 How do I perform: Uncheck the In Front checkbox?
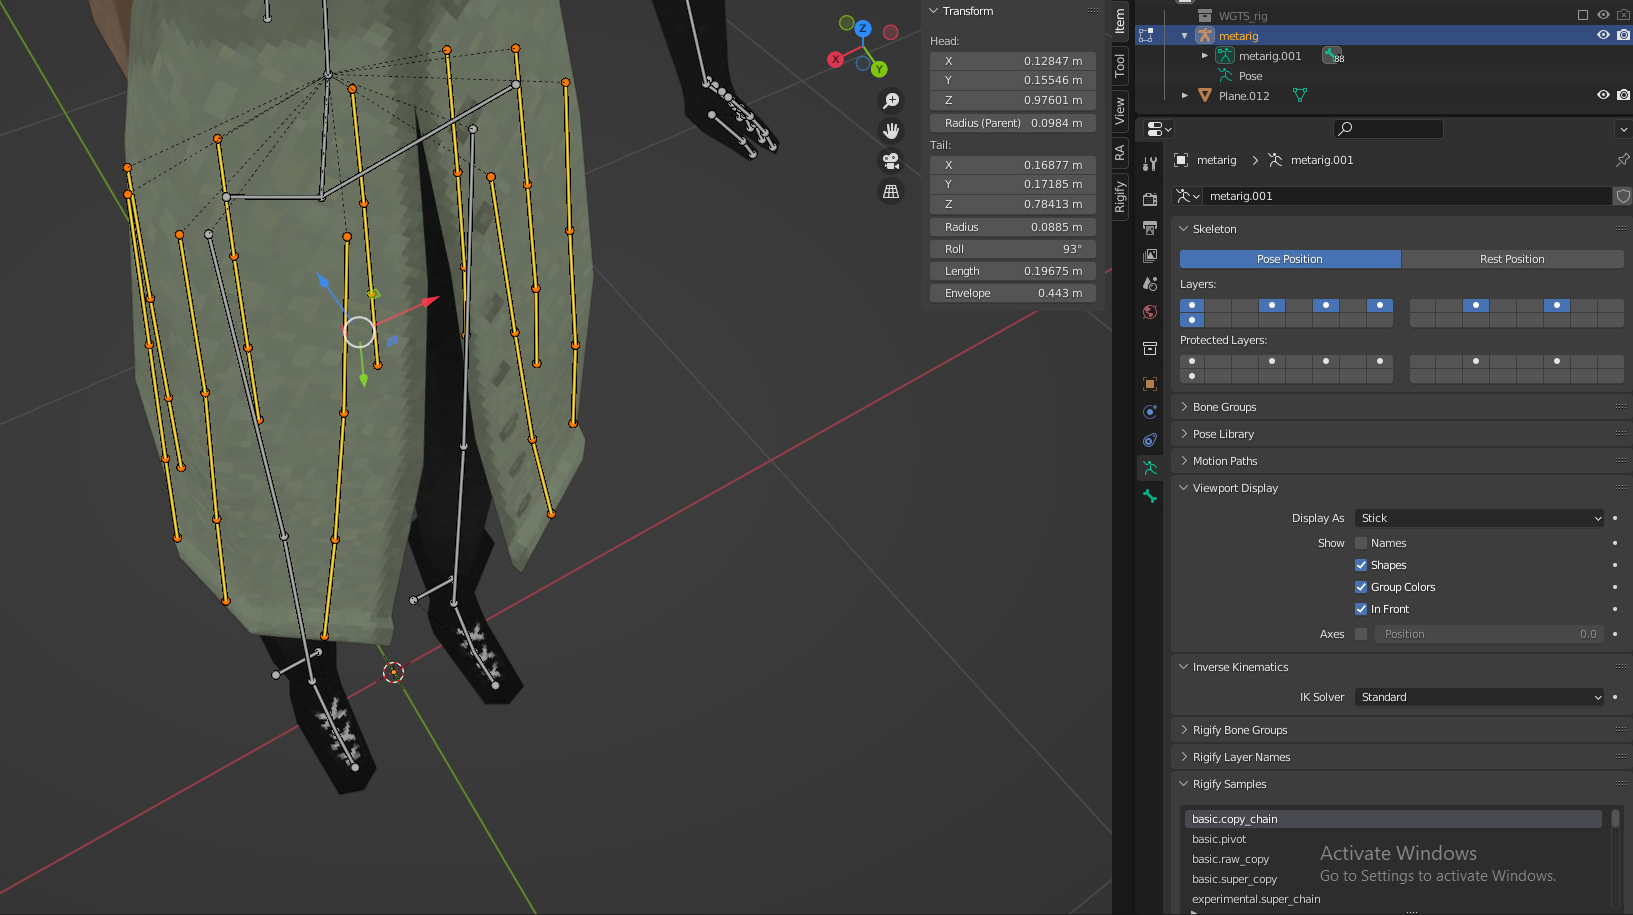1361,609
